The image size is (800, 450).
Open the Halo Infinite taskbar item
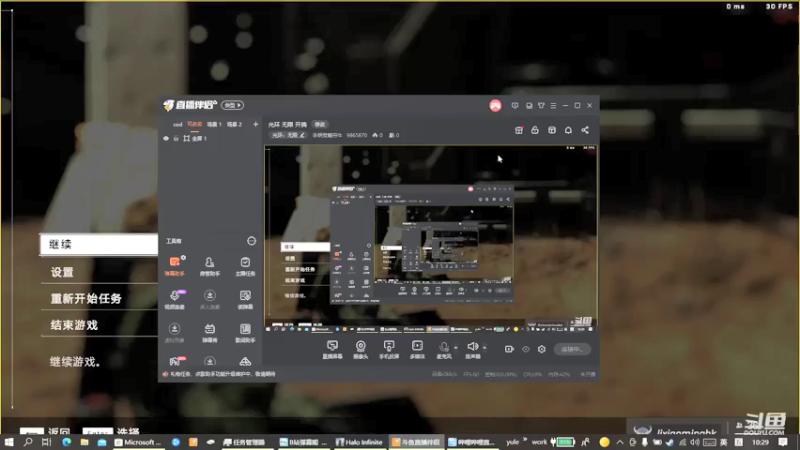coord(359,442)
